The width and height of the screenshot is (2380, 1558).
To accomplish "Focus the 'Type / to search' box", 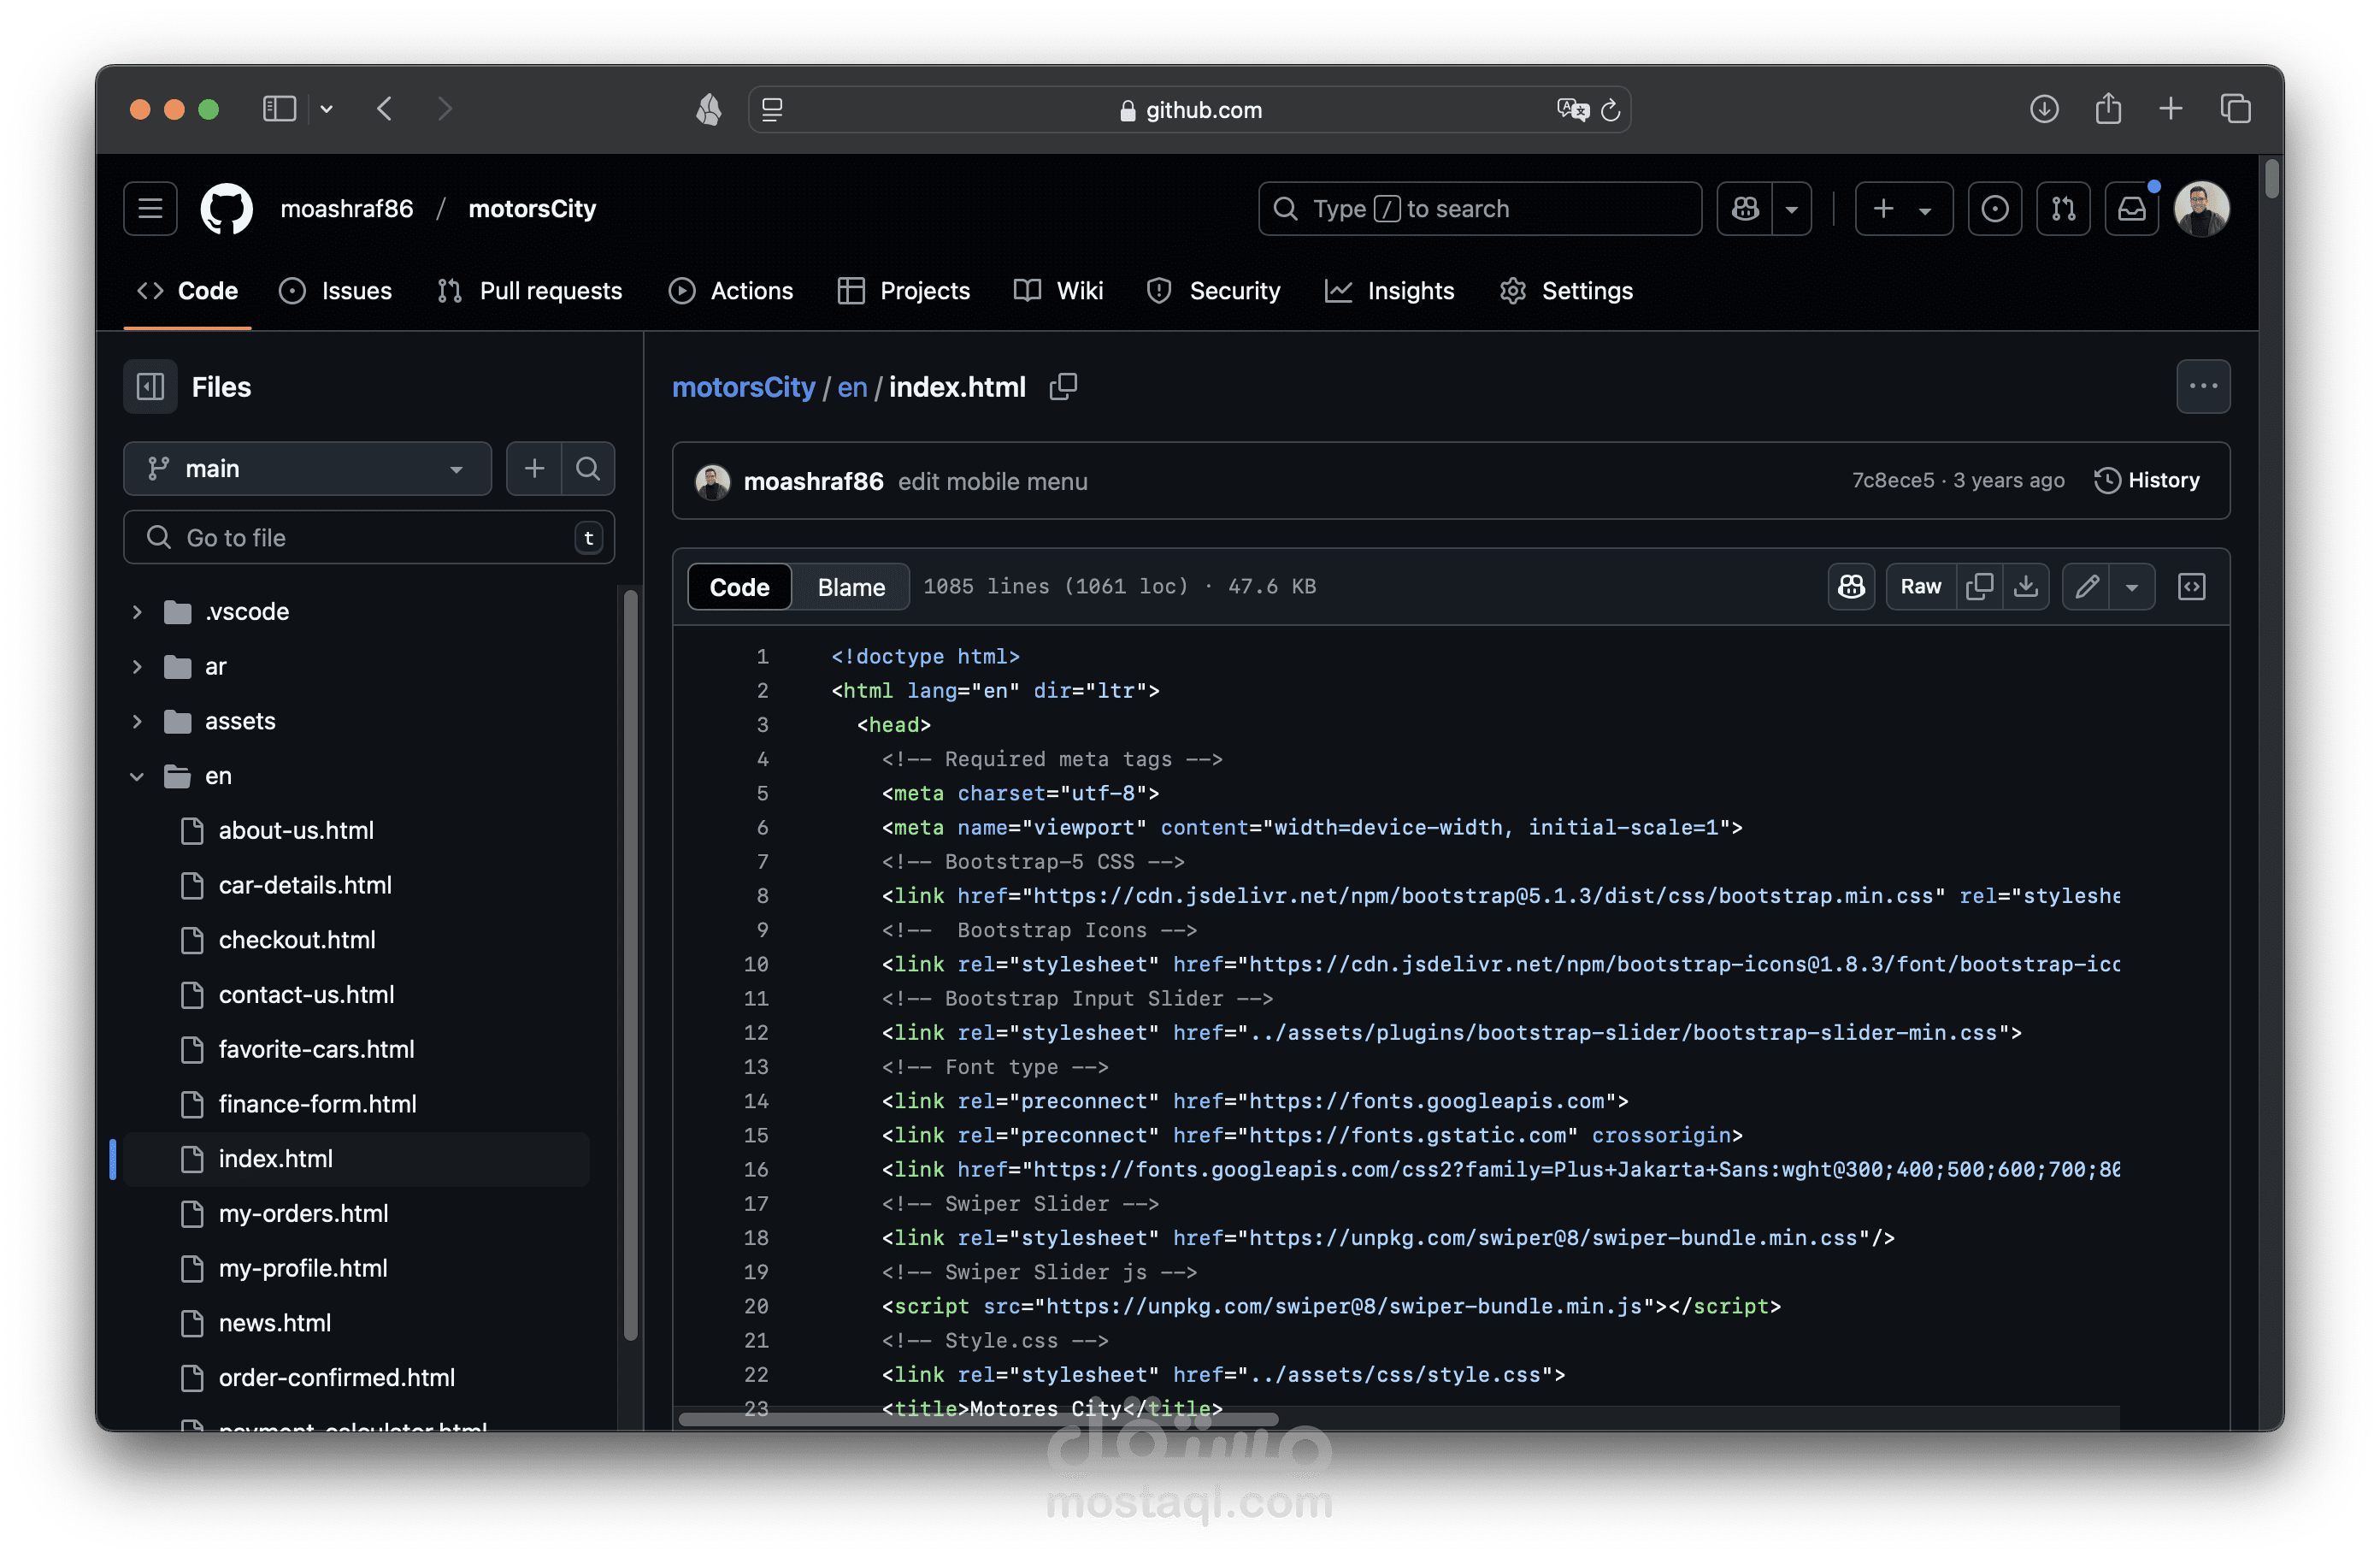I will (1480, 209).
